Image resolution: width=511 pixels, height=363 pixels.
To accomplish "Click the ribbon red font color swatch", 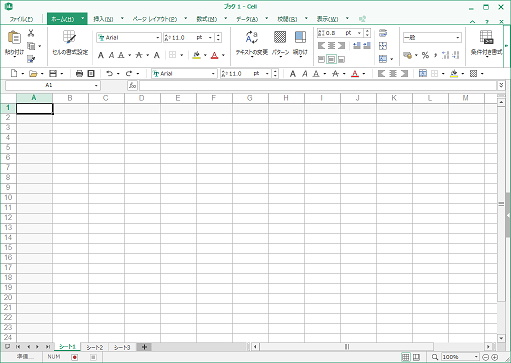I will pyautogui.click(x=214, y=55).
